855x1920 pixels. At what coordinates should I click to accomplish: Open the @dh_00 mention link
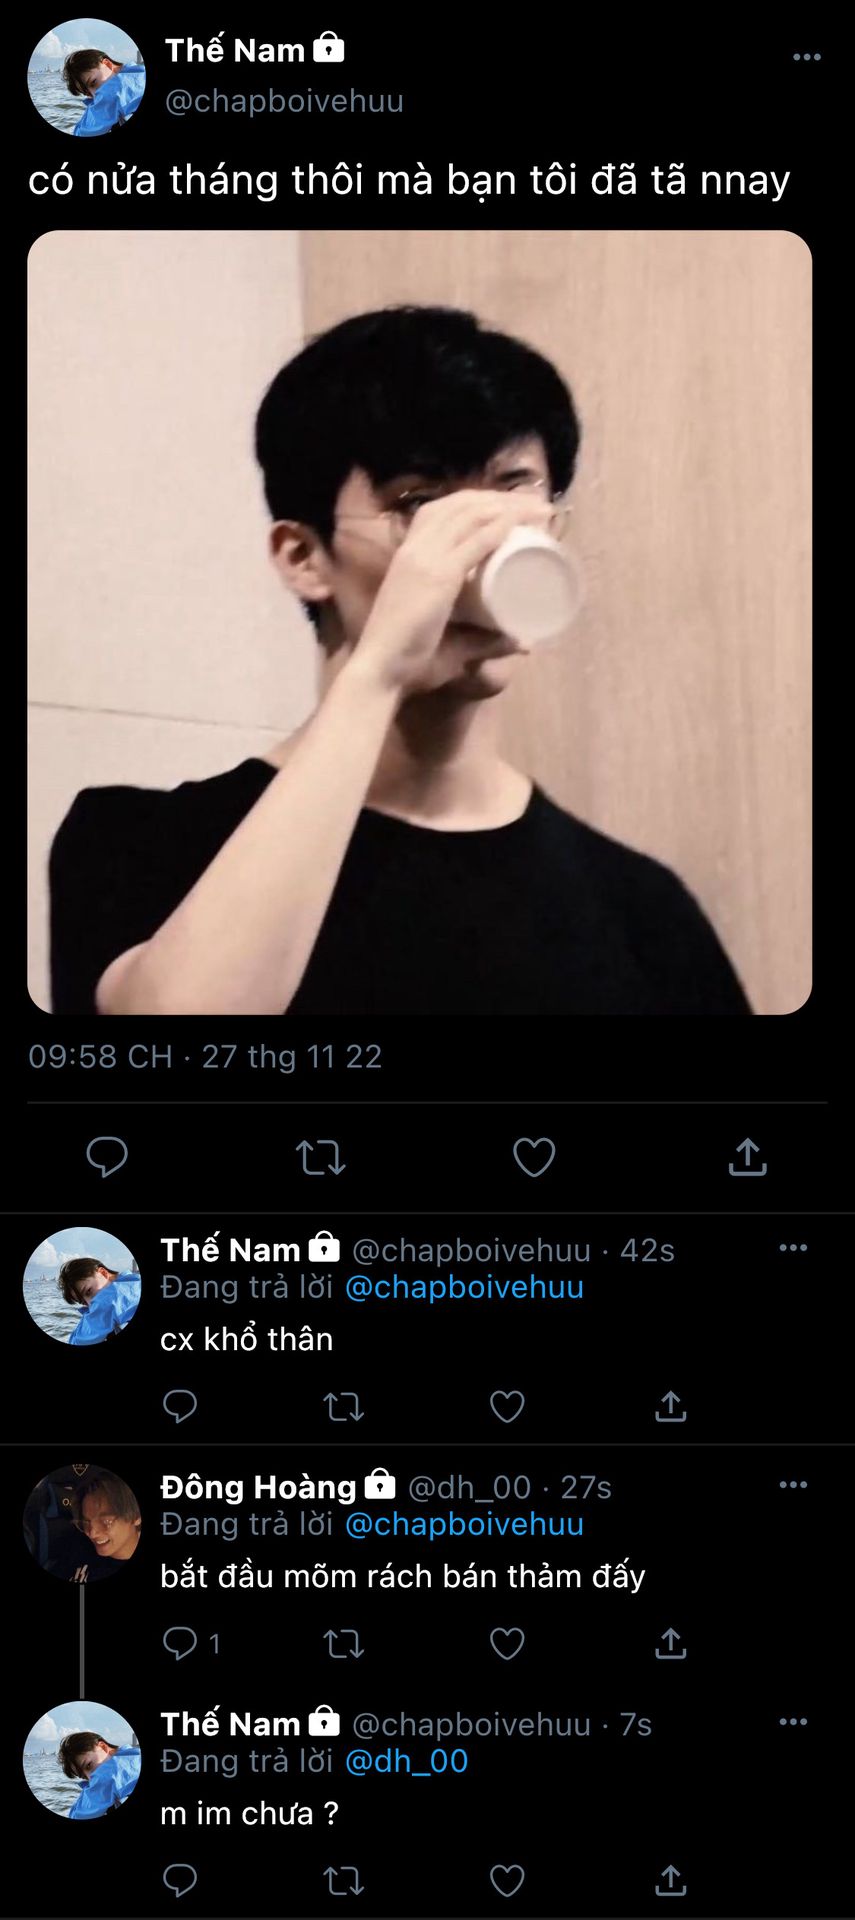[x=406, y=1761]
